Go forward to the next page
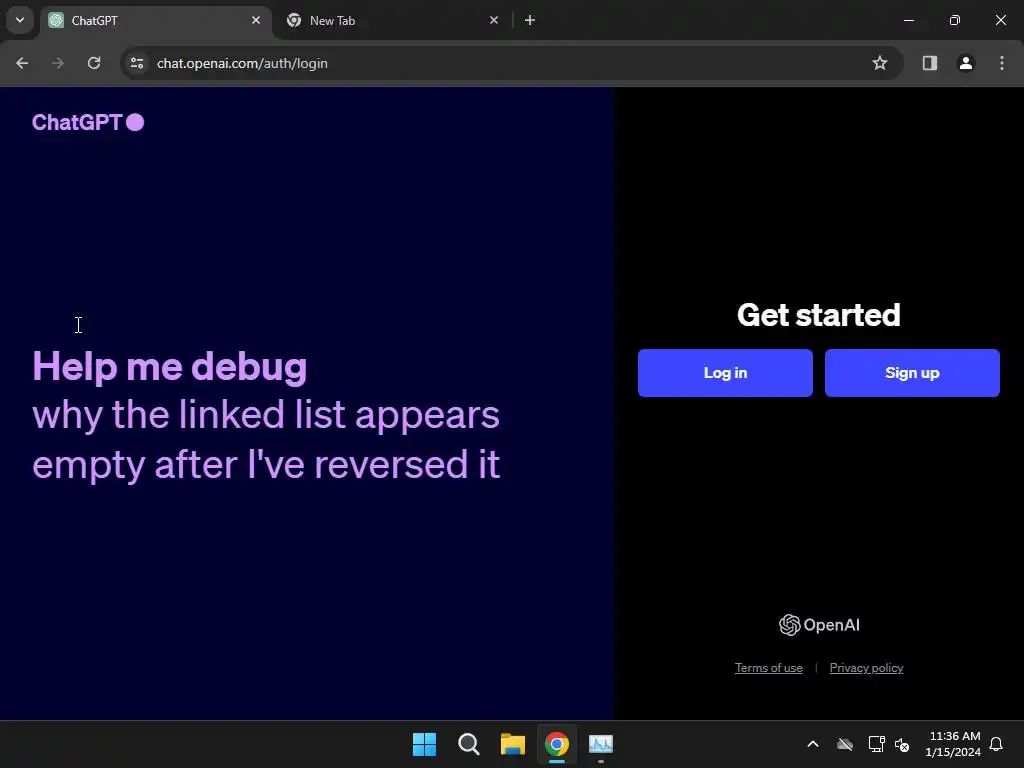The width and height of the screenshot is (1024, 768). [x=58, y=63]
